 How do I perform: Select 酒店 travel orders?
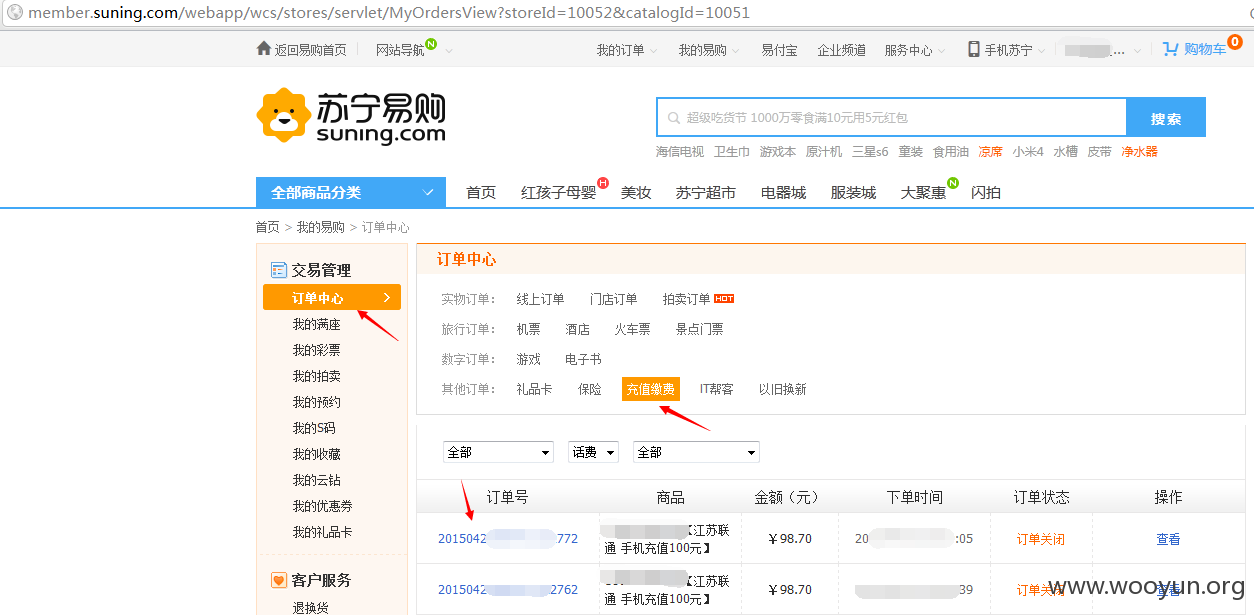point(578,329)
